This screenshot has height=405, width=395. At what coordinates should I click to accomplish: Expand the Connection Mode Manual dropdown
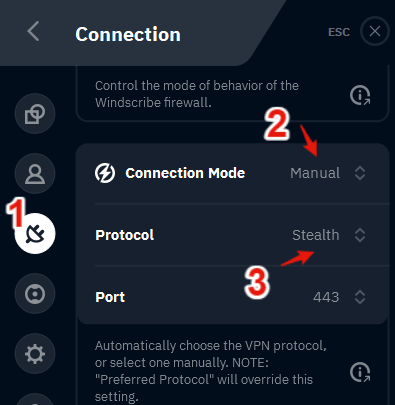[x=328, y=173]
